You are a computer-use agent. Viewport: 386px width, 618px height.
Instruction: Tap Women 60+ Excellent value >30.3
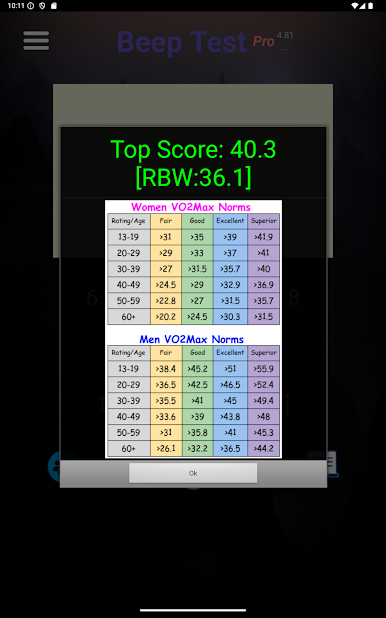click(230, 316)
